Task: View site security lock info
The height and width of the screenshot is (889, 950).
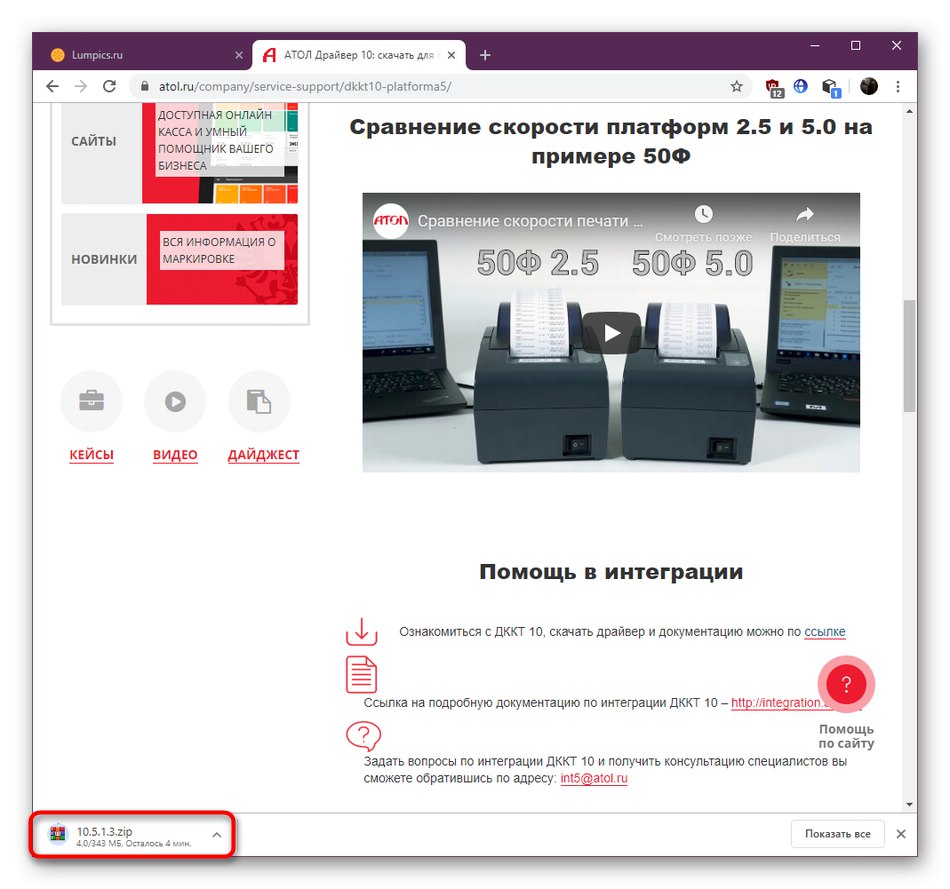Action: [144, 87]
